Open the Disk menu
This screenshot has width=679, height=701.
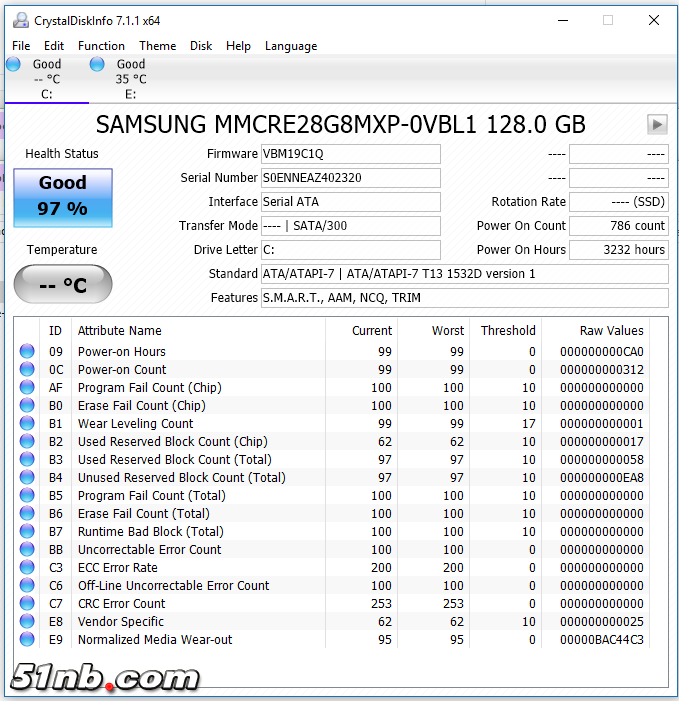pyautogui.click(x=201, y=46)
